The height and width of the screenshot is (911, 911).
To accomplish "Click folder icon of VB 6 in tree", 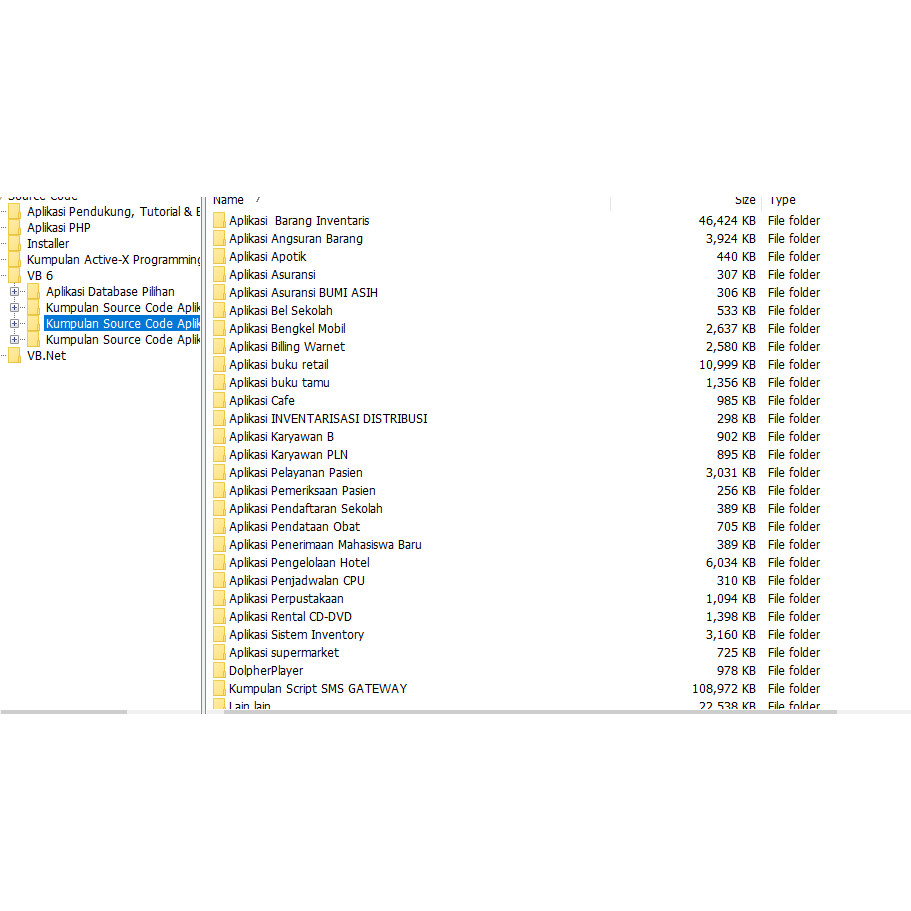I will click(15, 275).
